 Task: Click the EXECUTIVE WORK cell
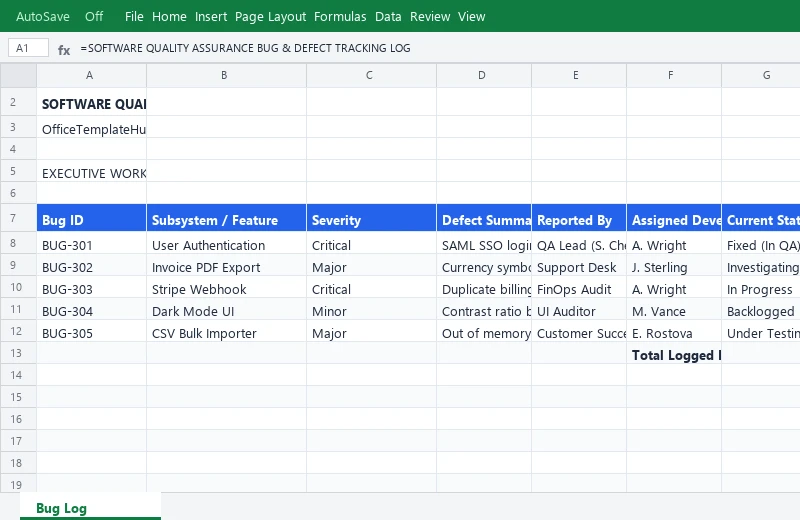coord(91,171)
